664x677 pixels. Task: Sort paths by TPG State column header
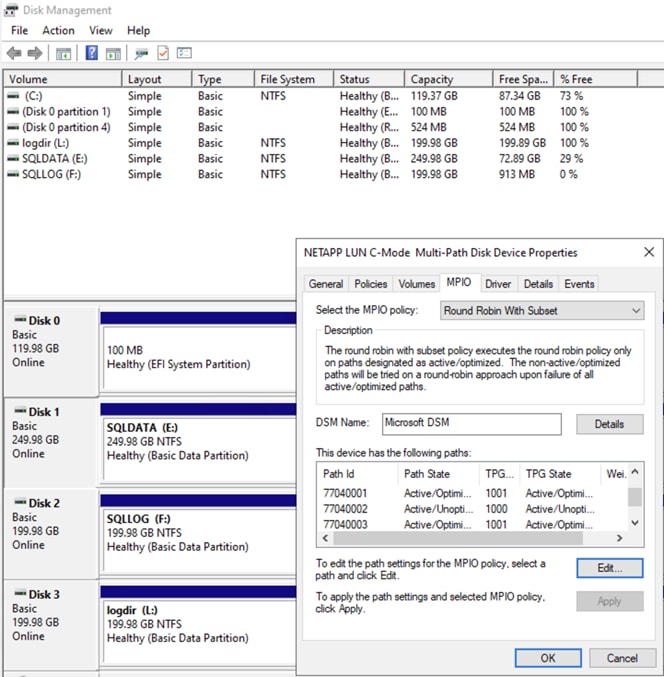pos(560,474)
